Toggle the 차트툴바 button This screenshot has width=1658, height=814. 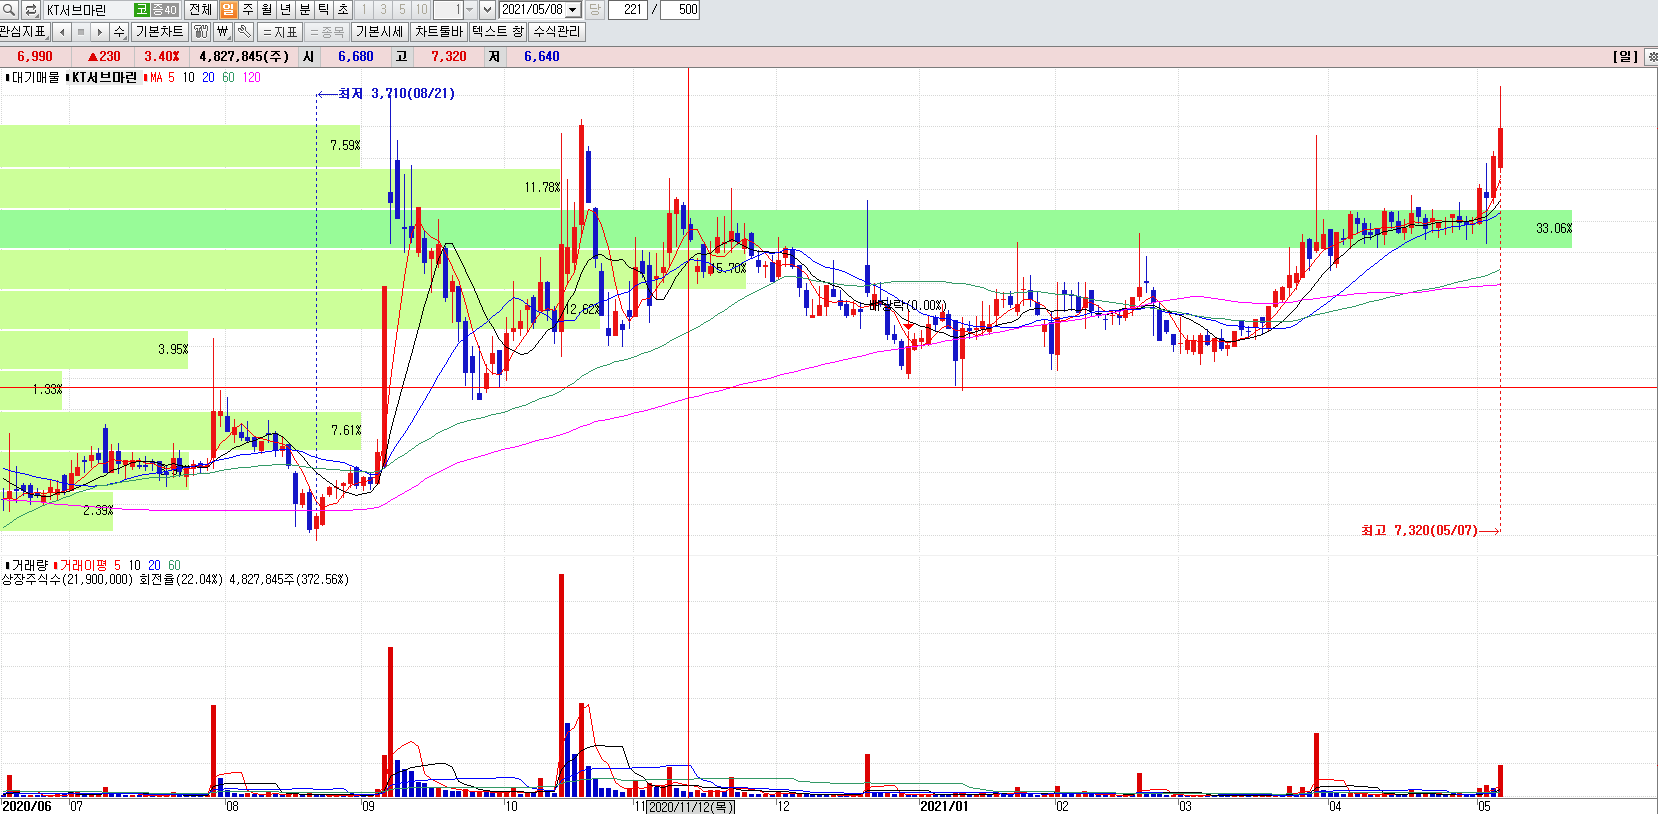tap(439, 32)
